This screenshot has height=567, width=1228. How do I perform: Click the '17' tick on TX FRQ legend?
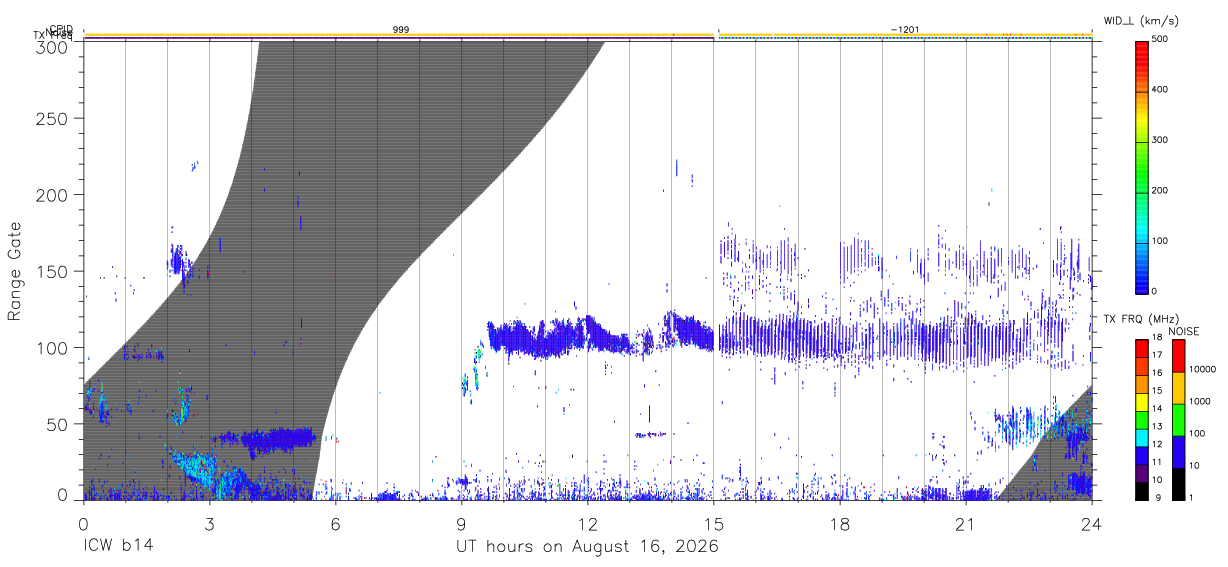[1158, 357]
